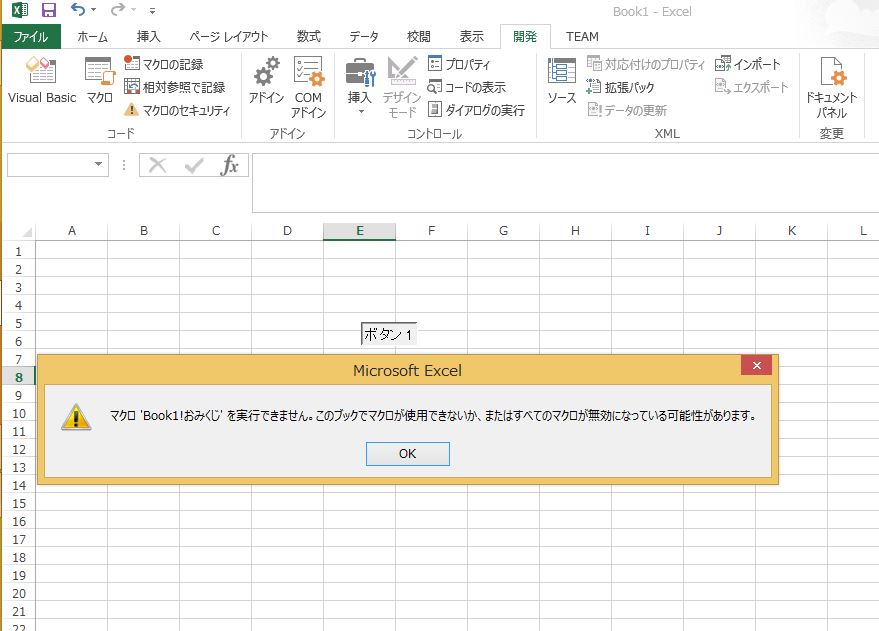Select the 開発 (Developer) tab
This screenshot has height=631, width=879.
[525, 36]
